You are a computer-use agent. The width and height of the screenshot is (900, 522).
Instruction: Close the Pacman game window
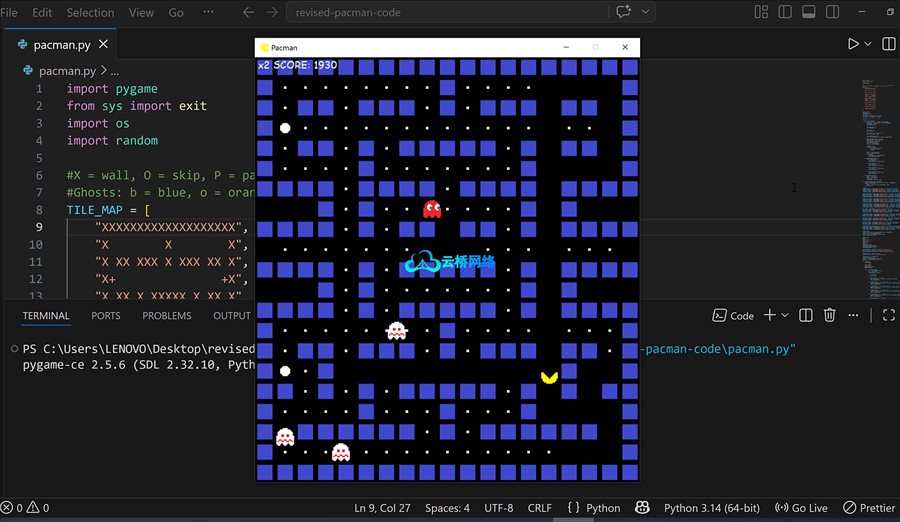(625, 47)
